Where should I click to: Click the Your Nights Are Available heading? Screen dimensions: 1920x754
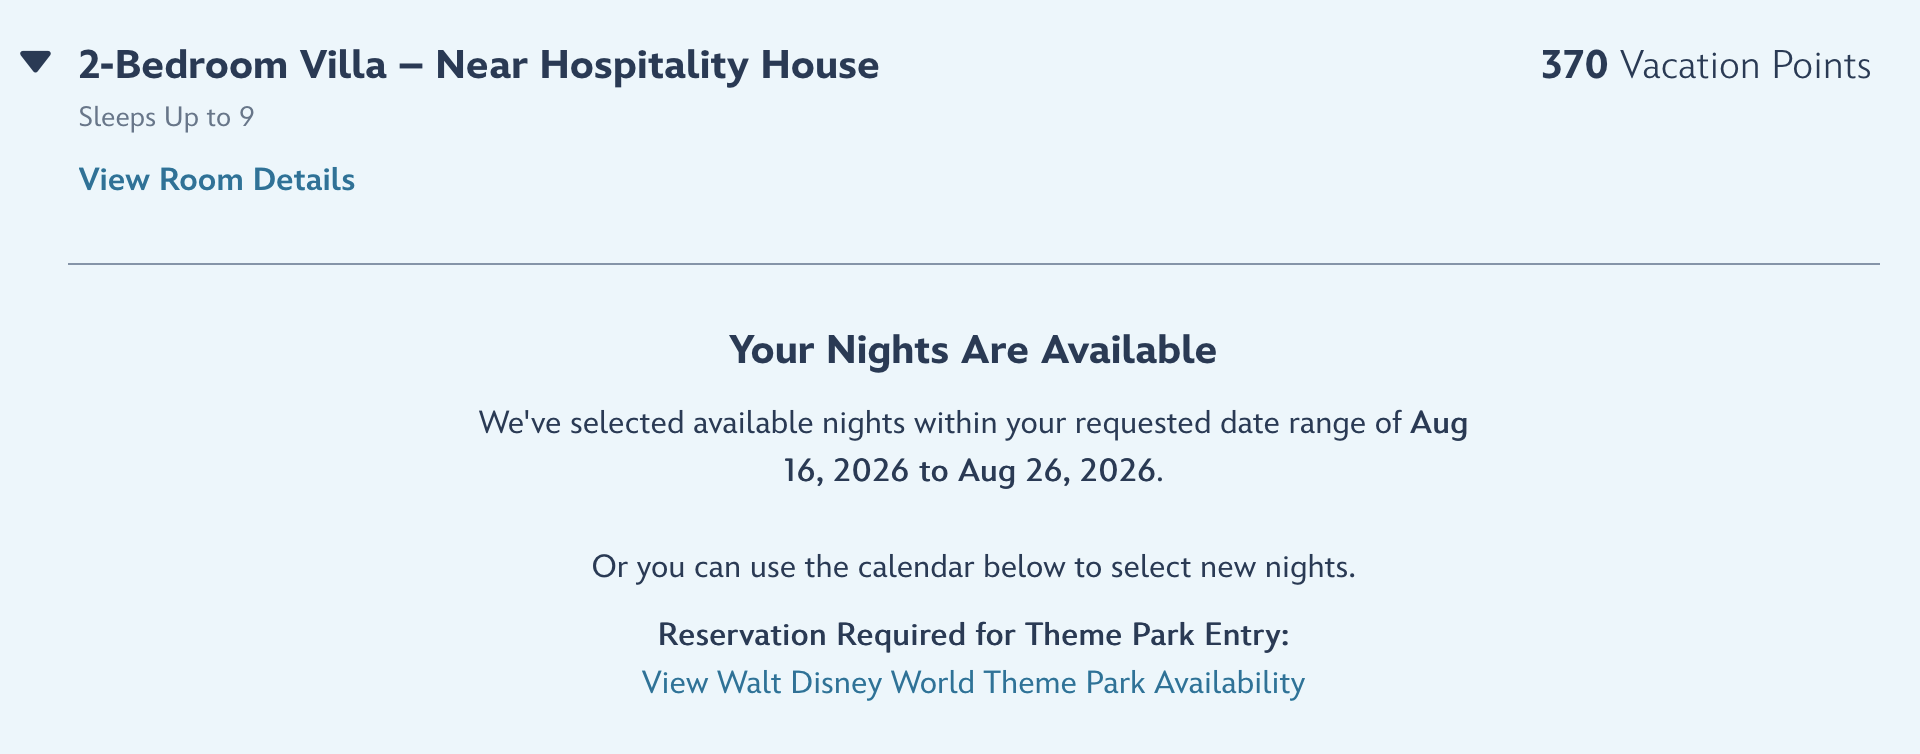[972, 350]
